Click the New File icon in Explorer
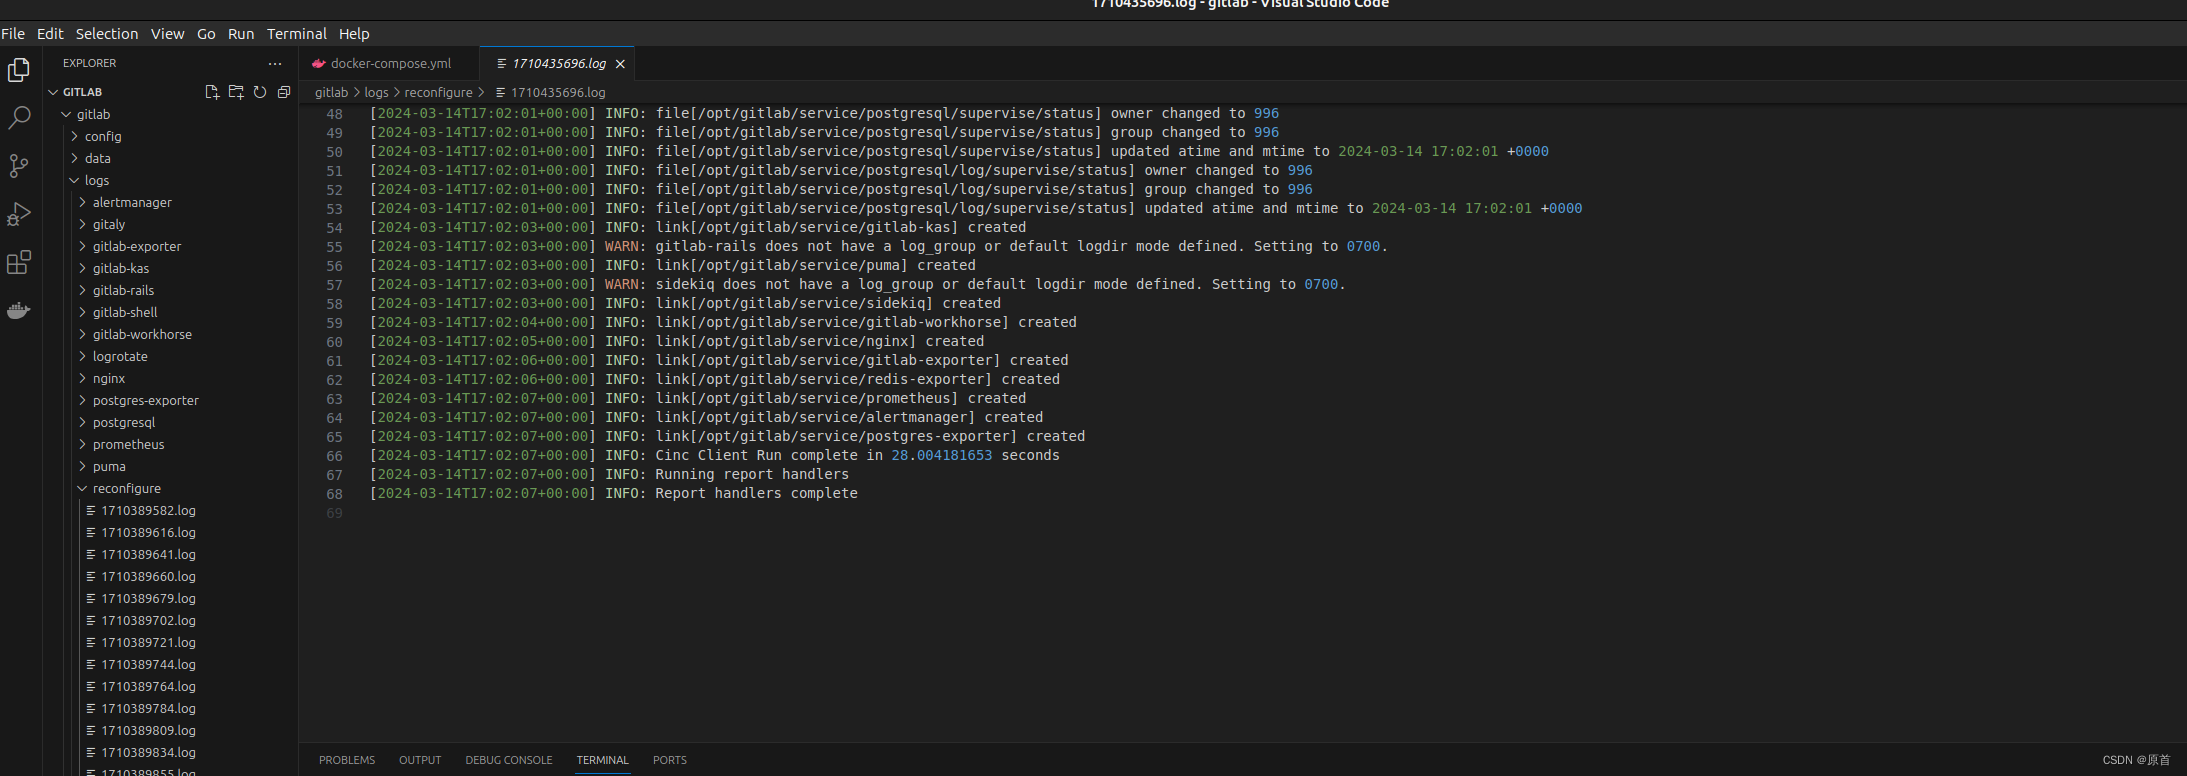The width and height of the screenshot is (2187, 776). 211,92
